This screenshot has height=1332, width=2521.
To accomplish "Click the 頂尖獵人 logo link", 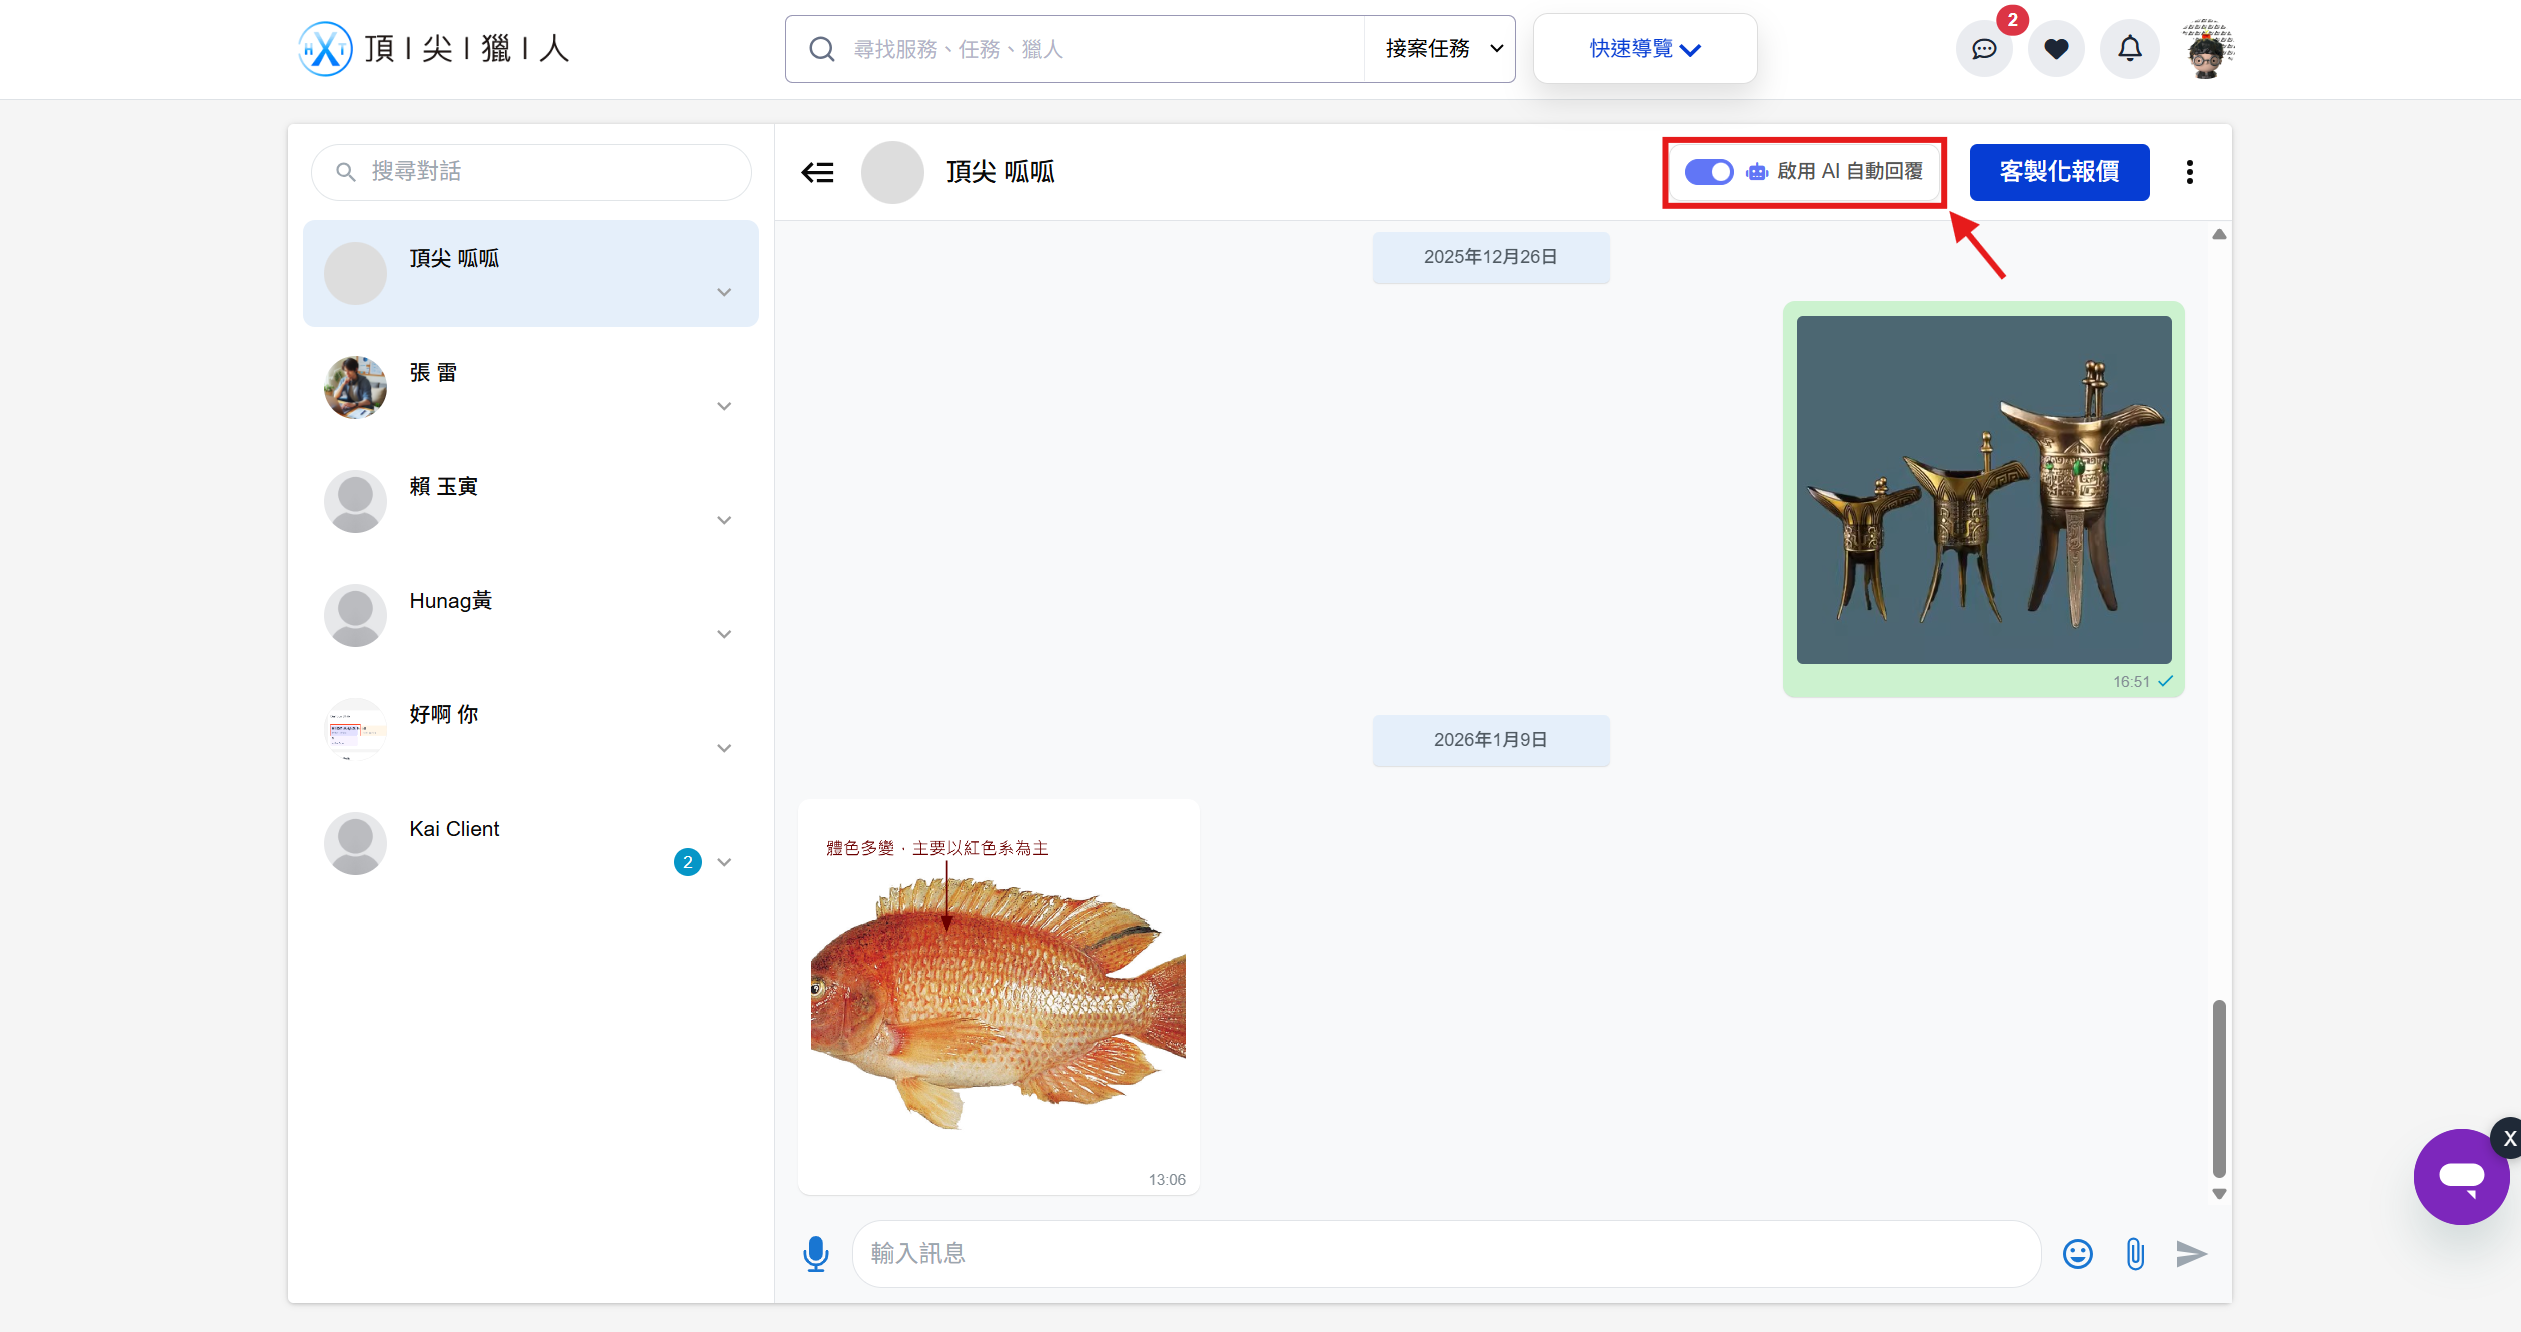I will (x=434, y=49).
